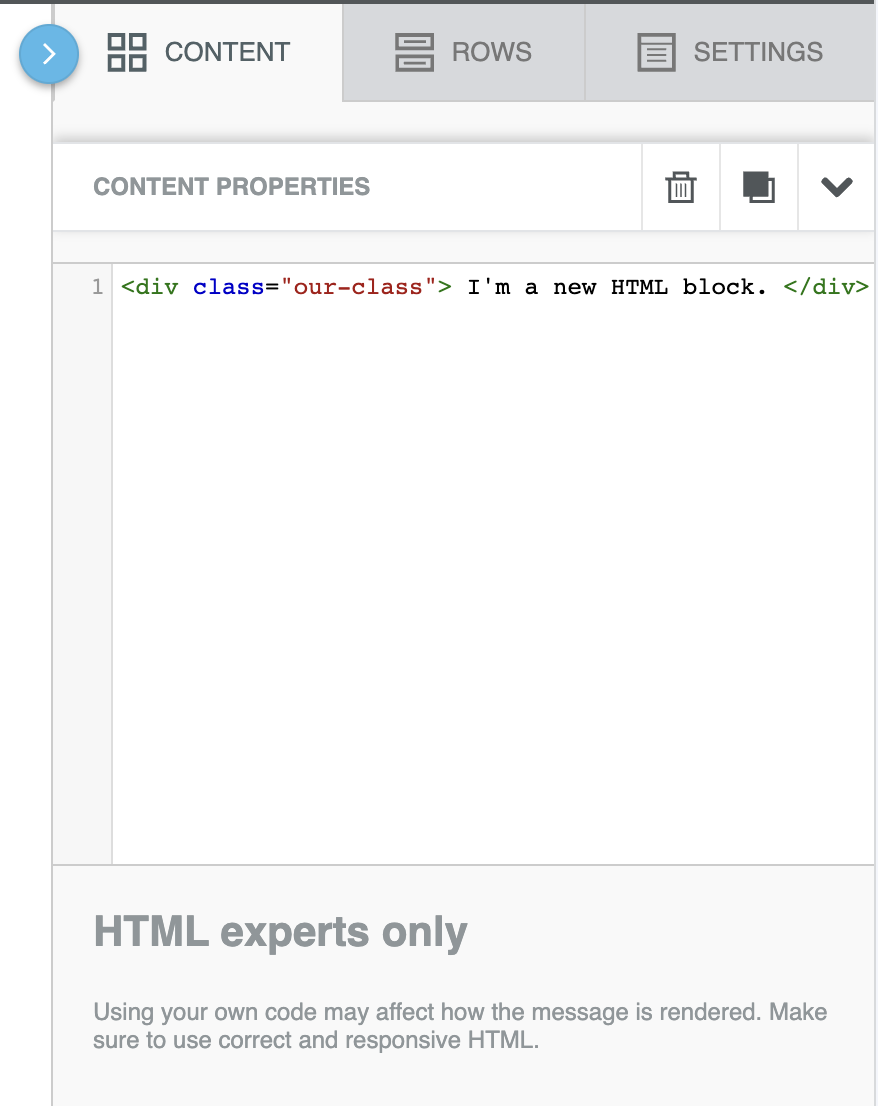Click the "our-class" attribute value in code
Screen dimensions: 878x1106
[x=358, y=287]
